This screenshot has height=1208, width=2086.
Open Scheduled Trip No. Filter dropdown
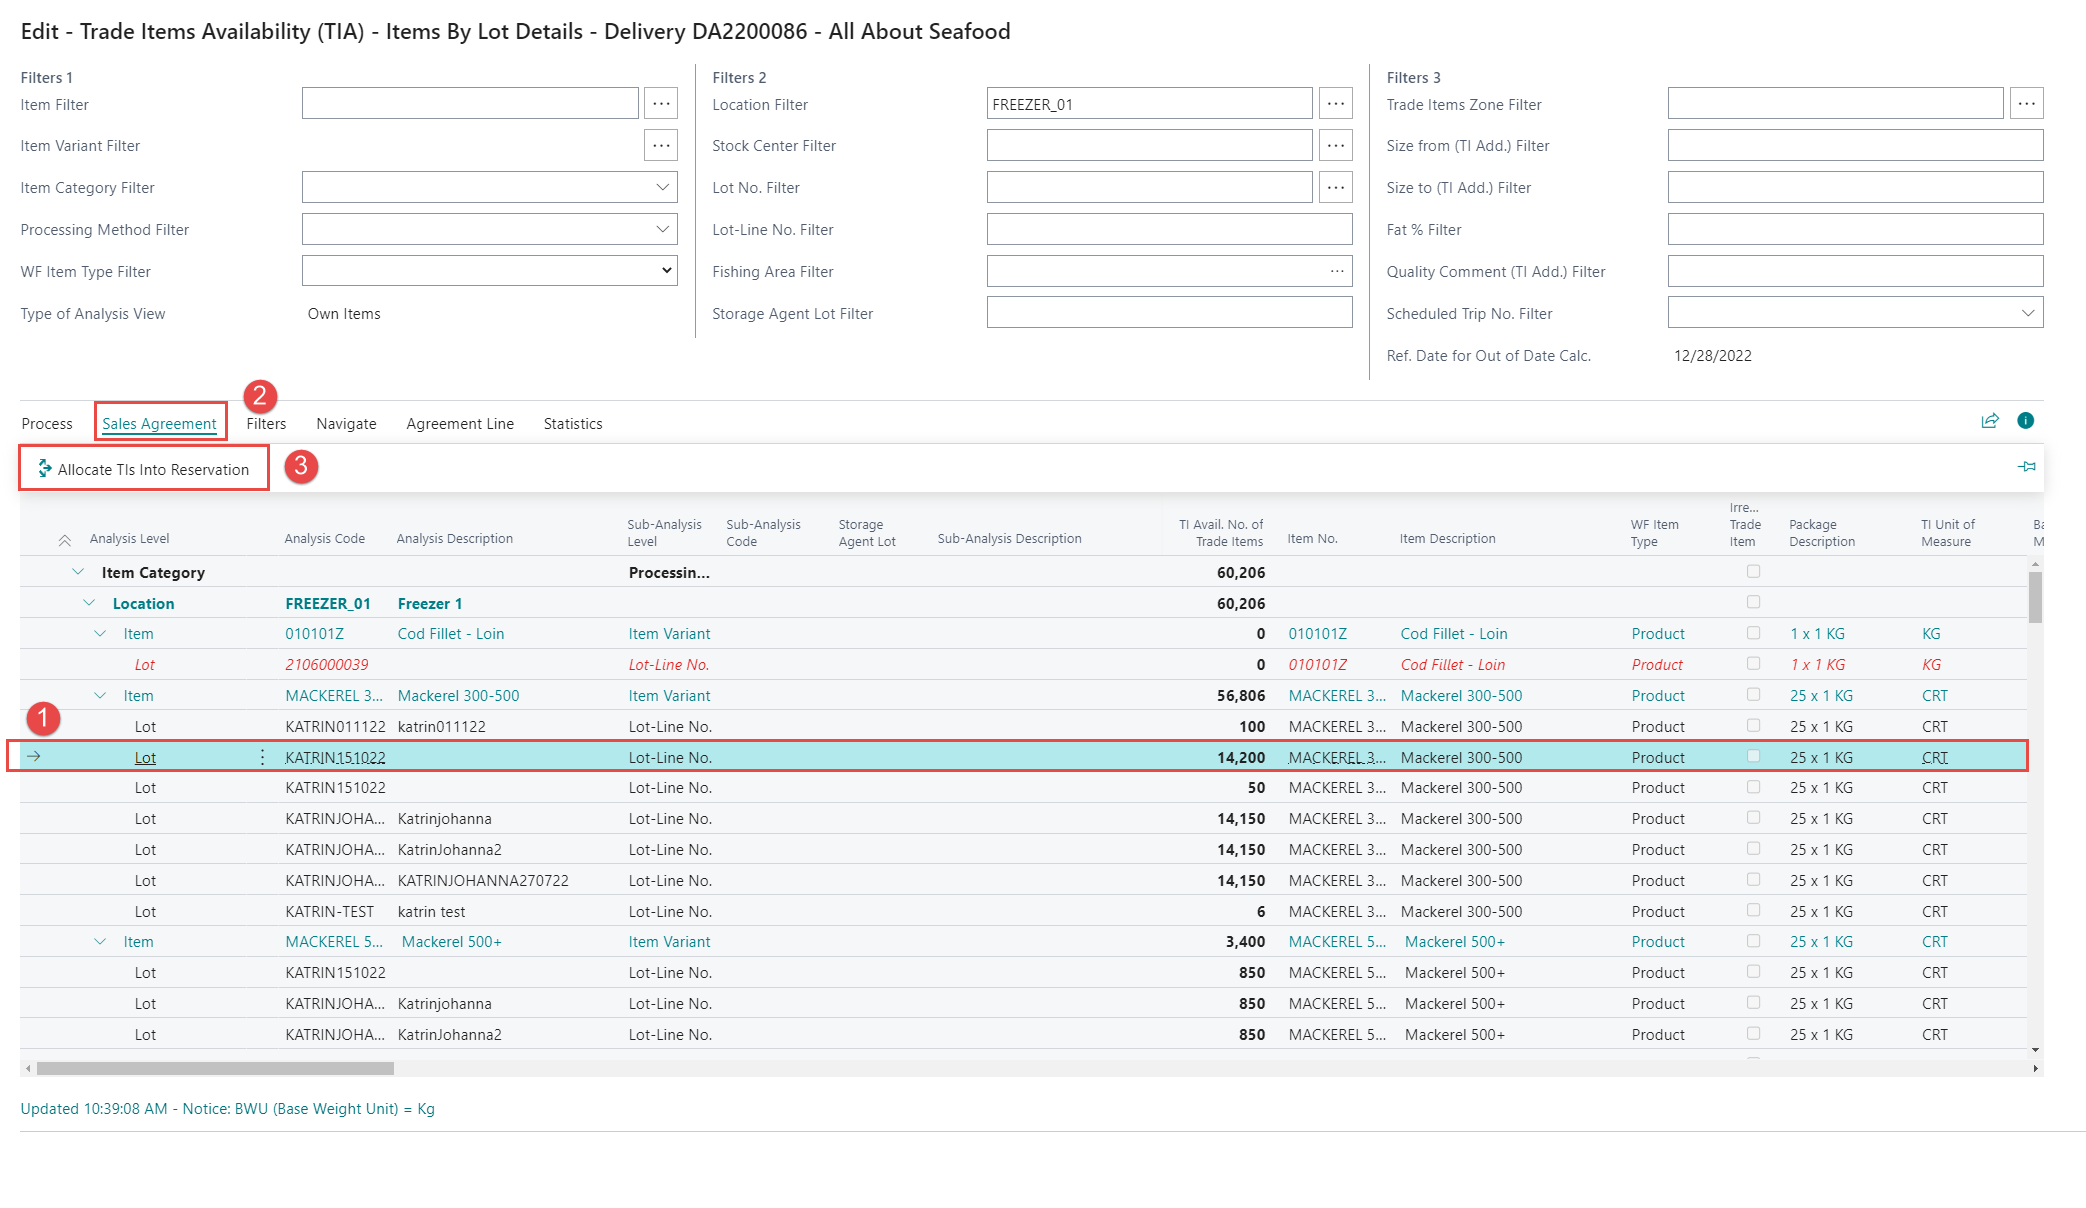pyautogui.click(x=2028, y=313)
